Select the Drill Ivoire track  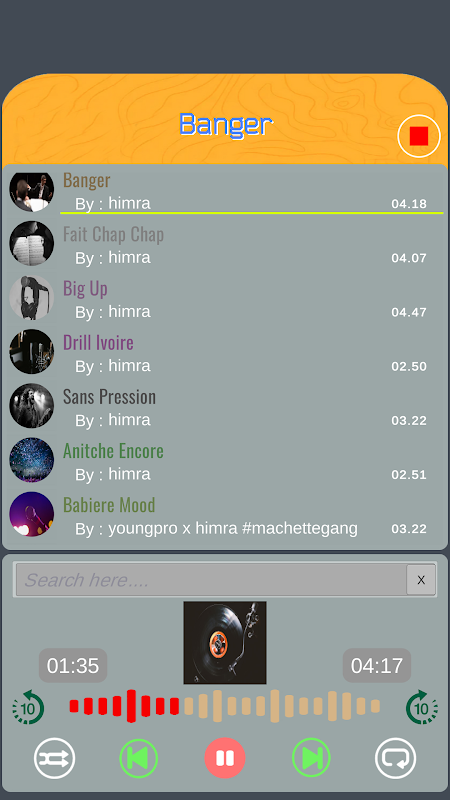coord(225,354)
